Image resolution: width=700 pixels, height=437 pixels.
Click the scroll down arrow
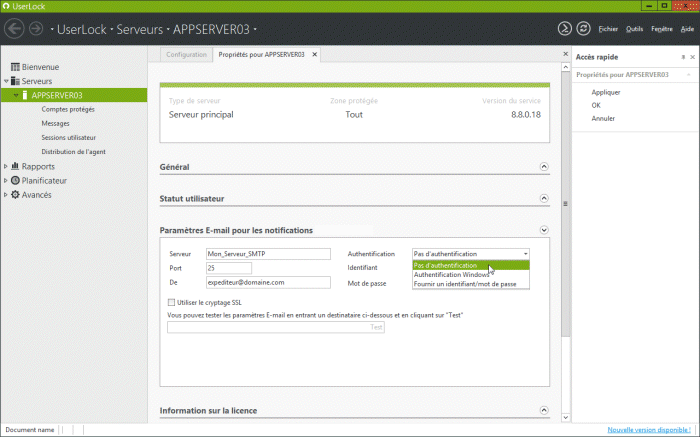565,417
